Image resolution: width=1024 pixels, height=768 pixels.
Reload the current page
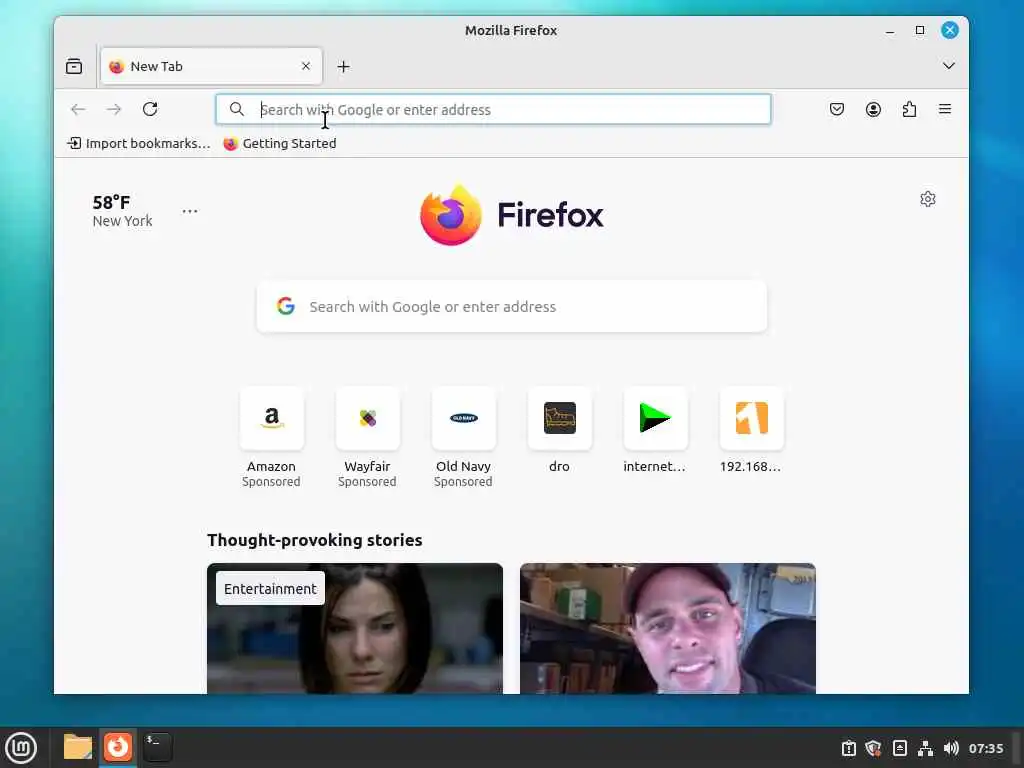150,109
